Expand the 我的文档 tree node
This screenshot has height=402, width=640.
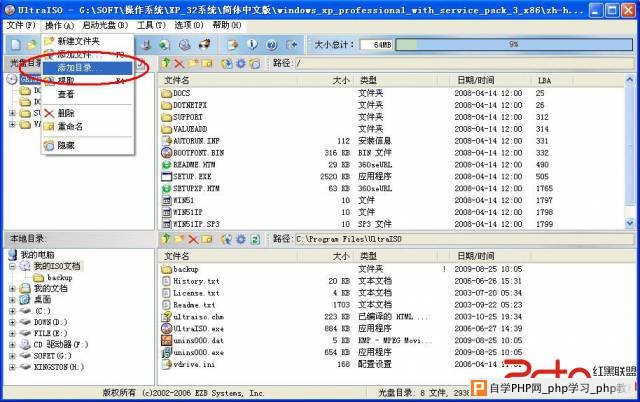pyautogui.click(x=12, y=289)
